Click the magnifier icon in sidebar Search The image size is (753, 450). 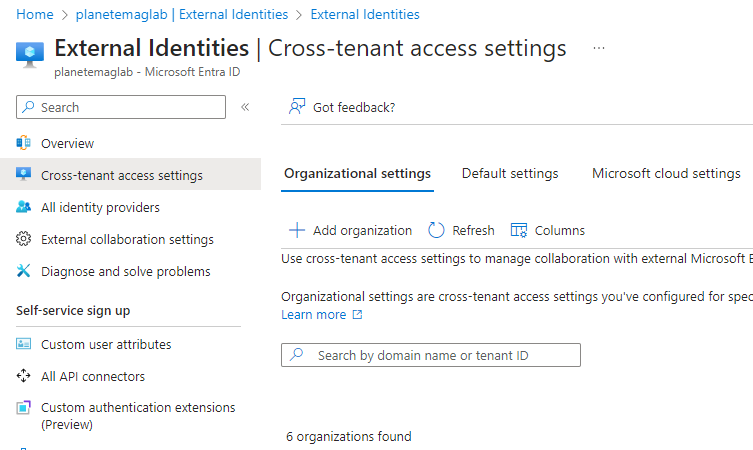coord(29,107)
